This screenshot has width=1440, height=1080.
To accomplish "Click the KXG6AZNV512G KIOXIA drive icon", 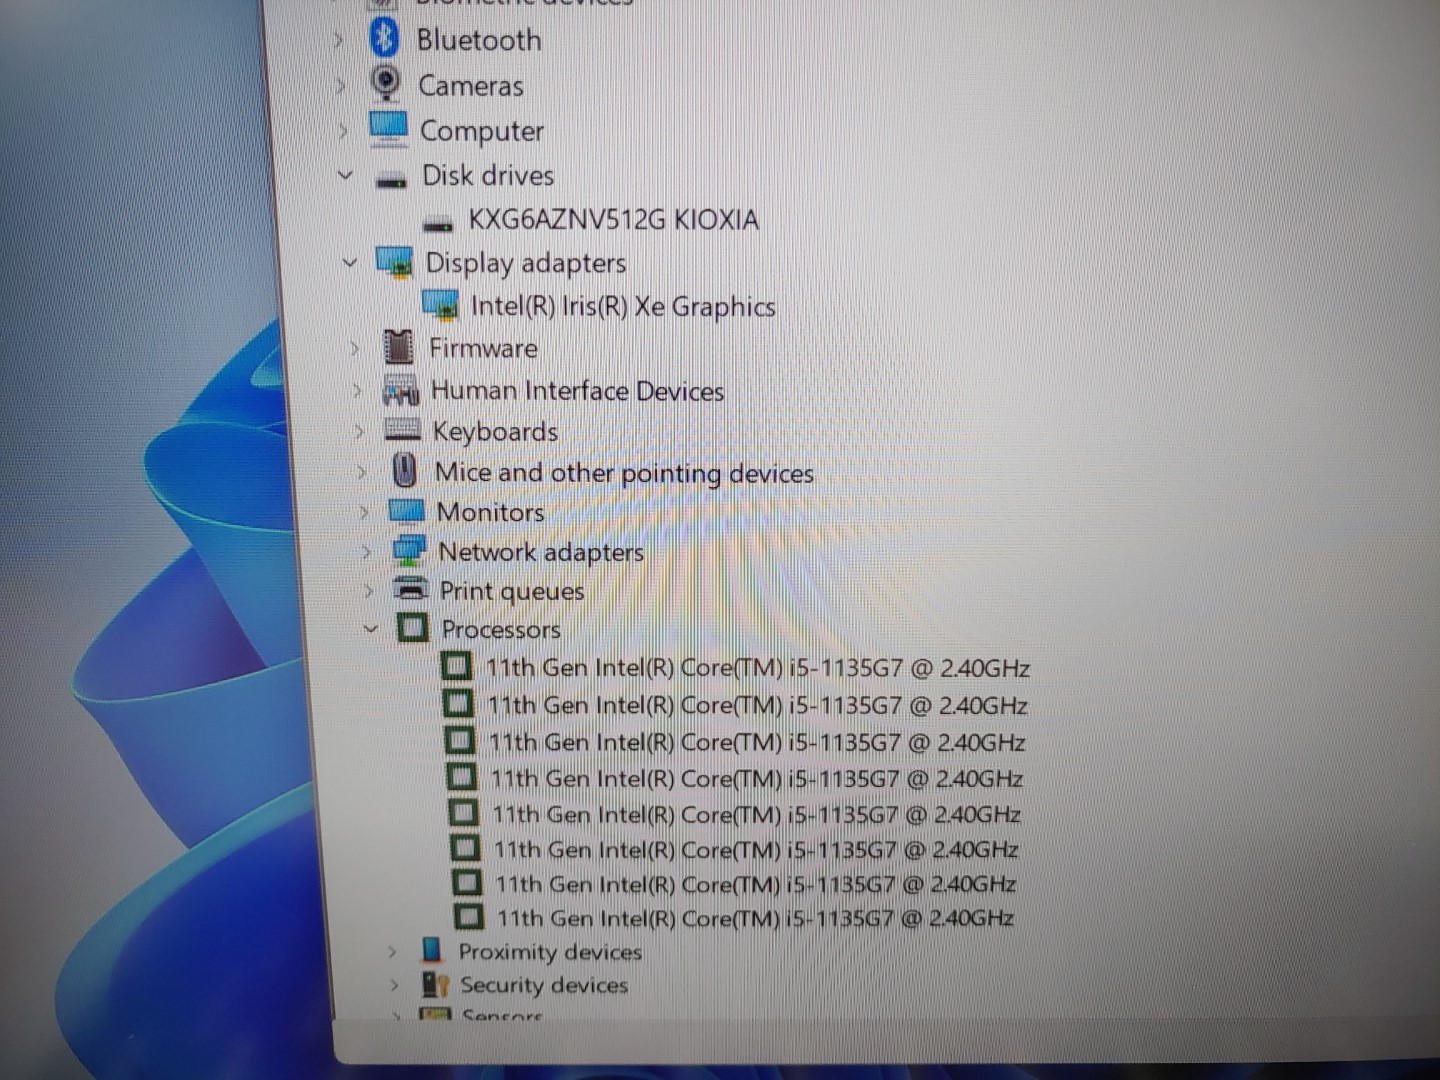I will pos(438,223).
